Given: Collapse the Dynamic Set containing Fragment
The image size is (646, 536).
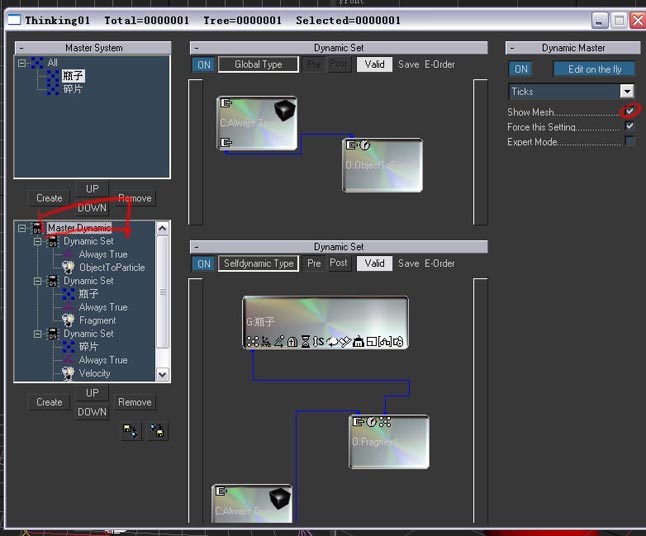Looking at the screenshot, I should (37, 281).
